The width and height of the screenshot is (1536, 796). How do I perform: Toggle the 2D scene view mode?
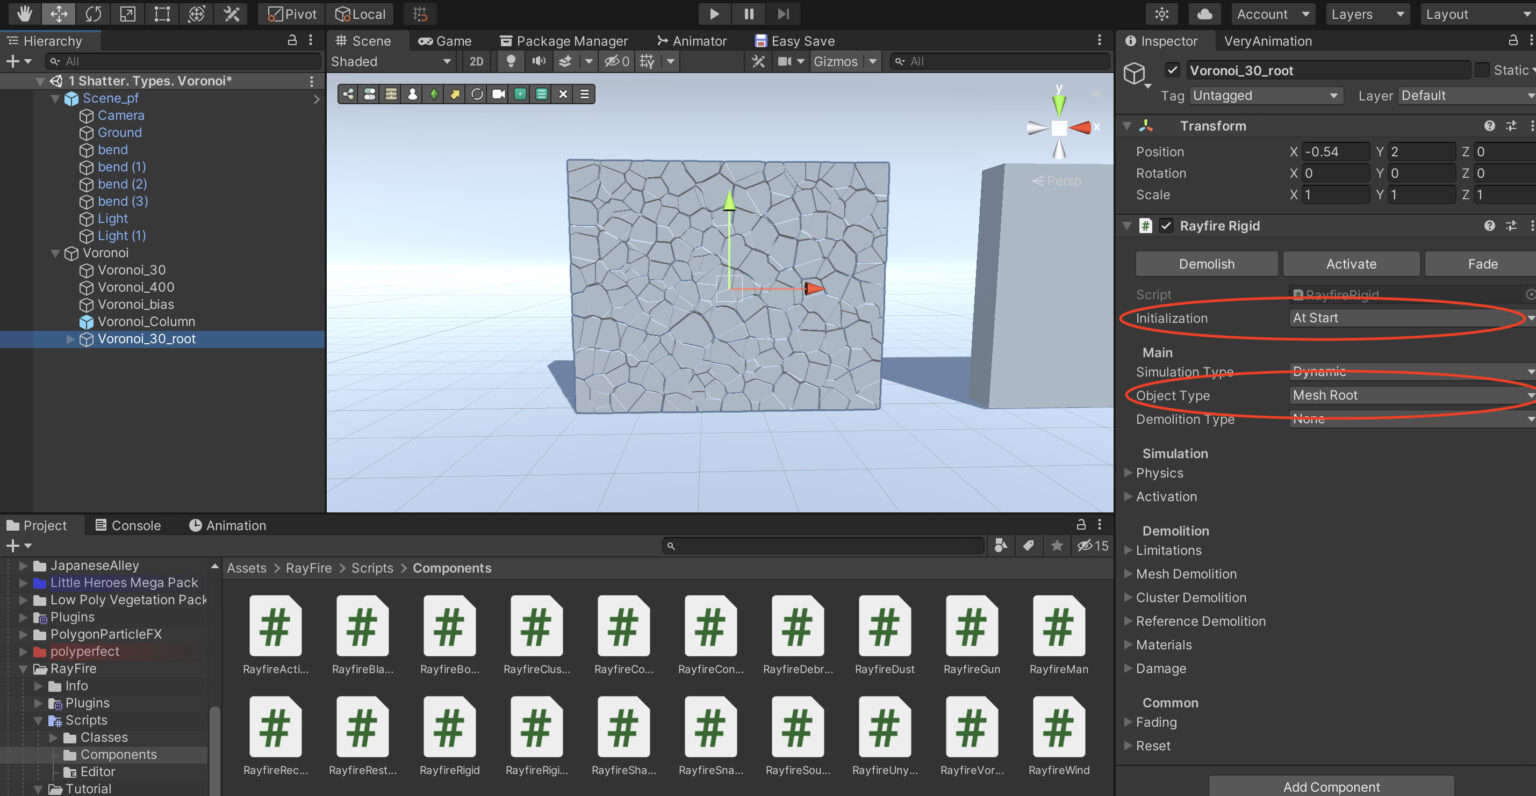[477, 62]
